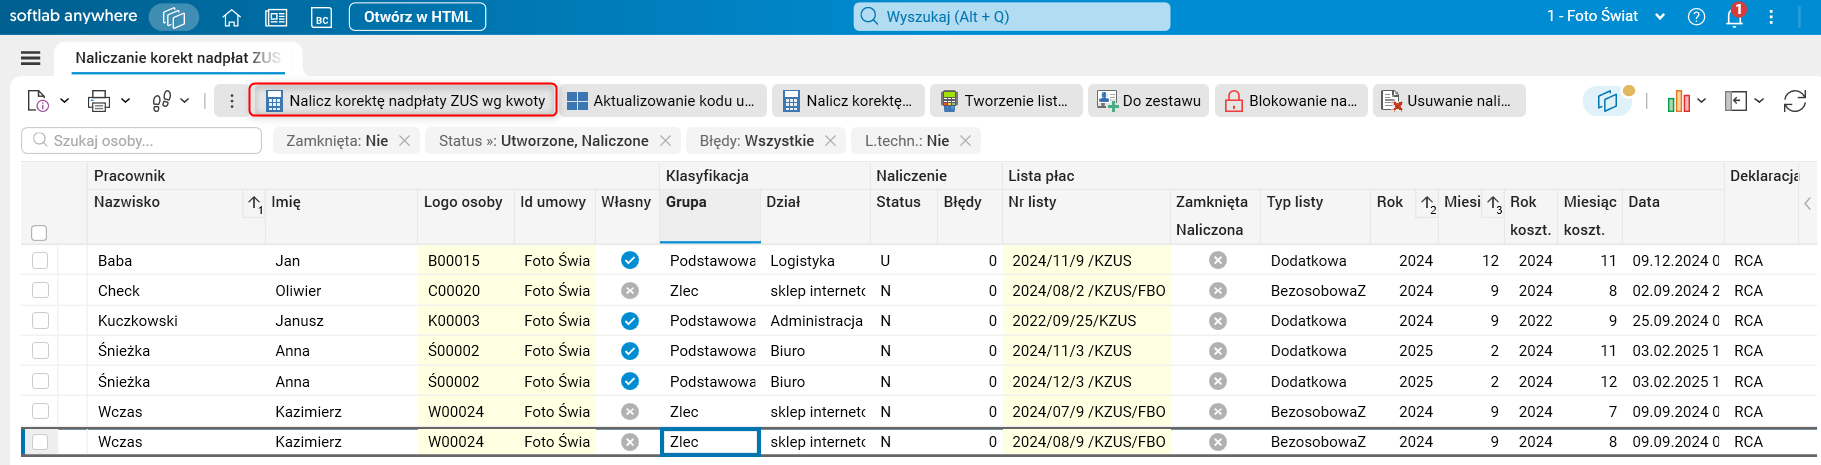Click the Do zestawu button
Screen dimensions: 1821x465
1149,101
